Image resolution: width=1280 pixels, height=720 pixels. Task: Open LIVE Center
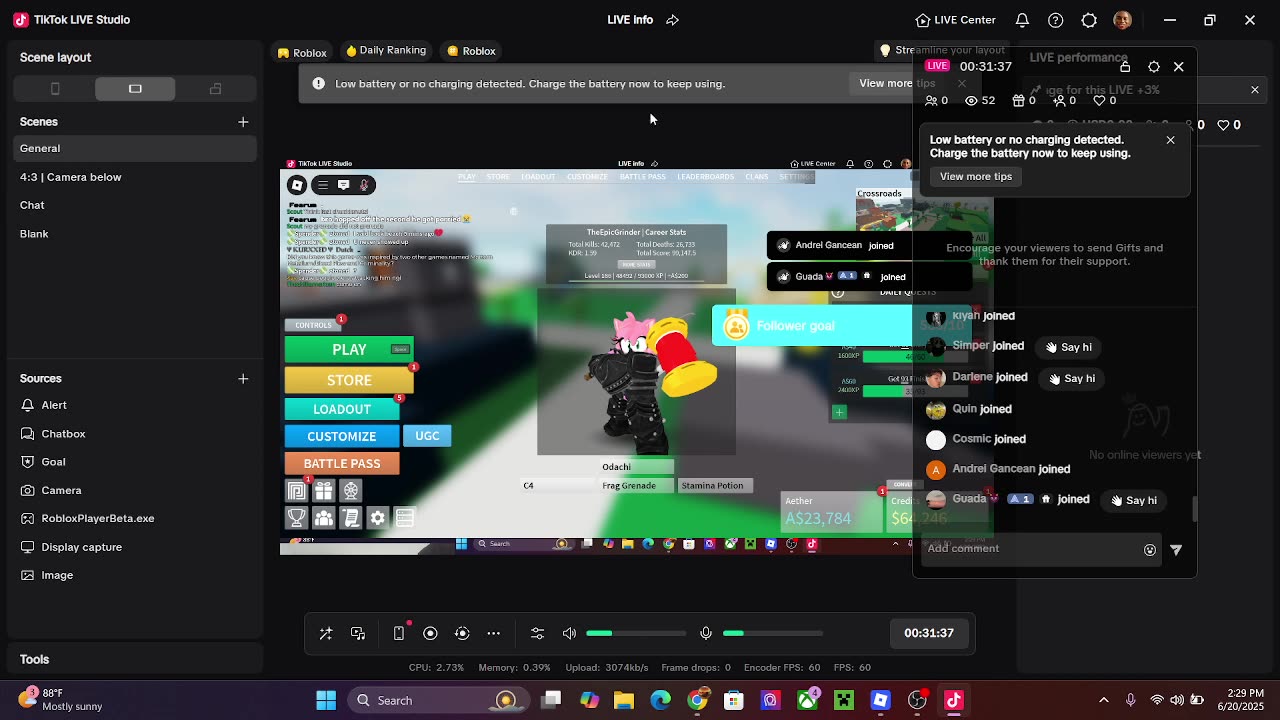point(955,20)
